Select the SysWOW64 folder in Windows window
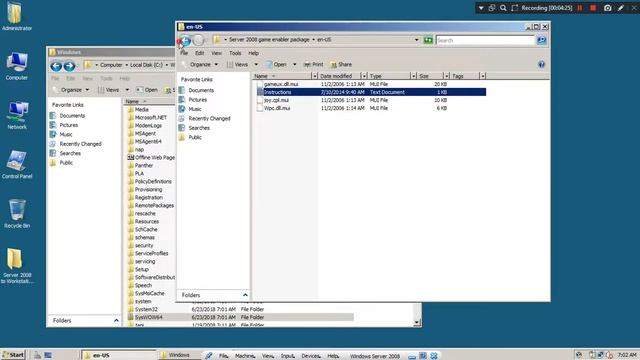This screenshot has width=640, height=360. point(240,317)
